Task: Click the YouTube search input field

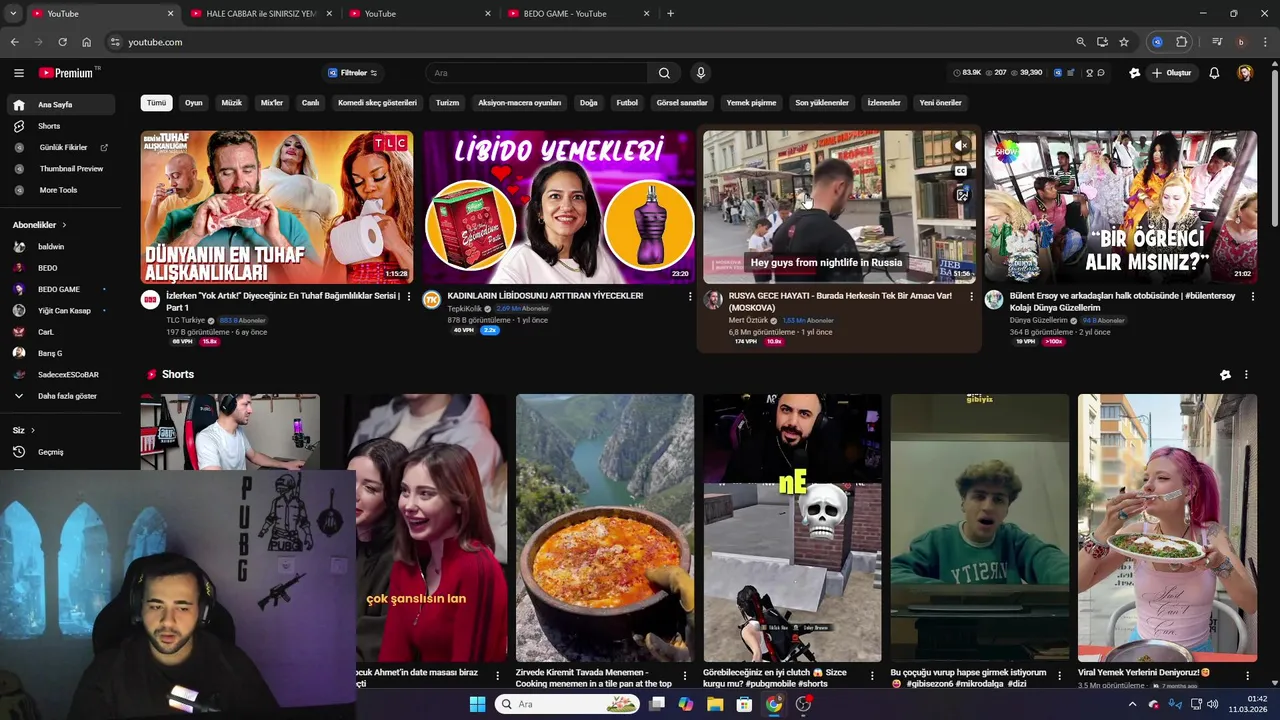Action: coord(537,73)
